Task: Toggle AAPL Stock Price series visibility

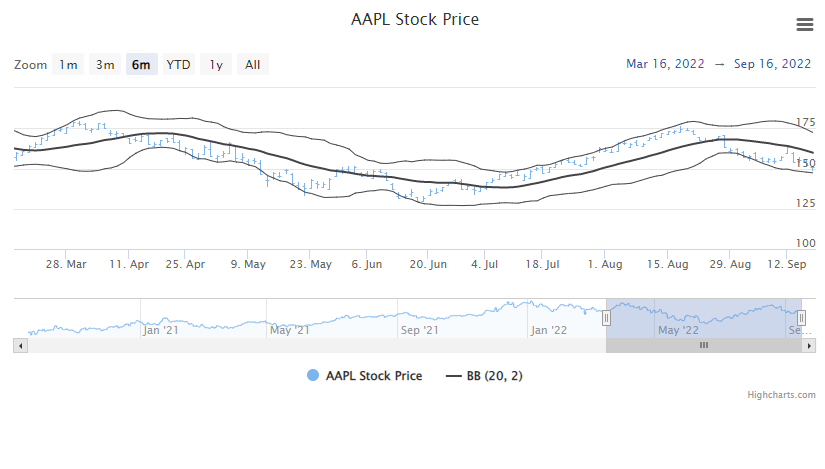Action: tap(373, 376)
